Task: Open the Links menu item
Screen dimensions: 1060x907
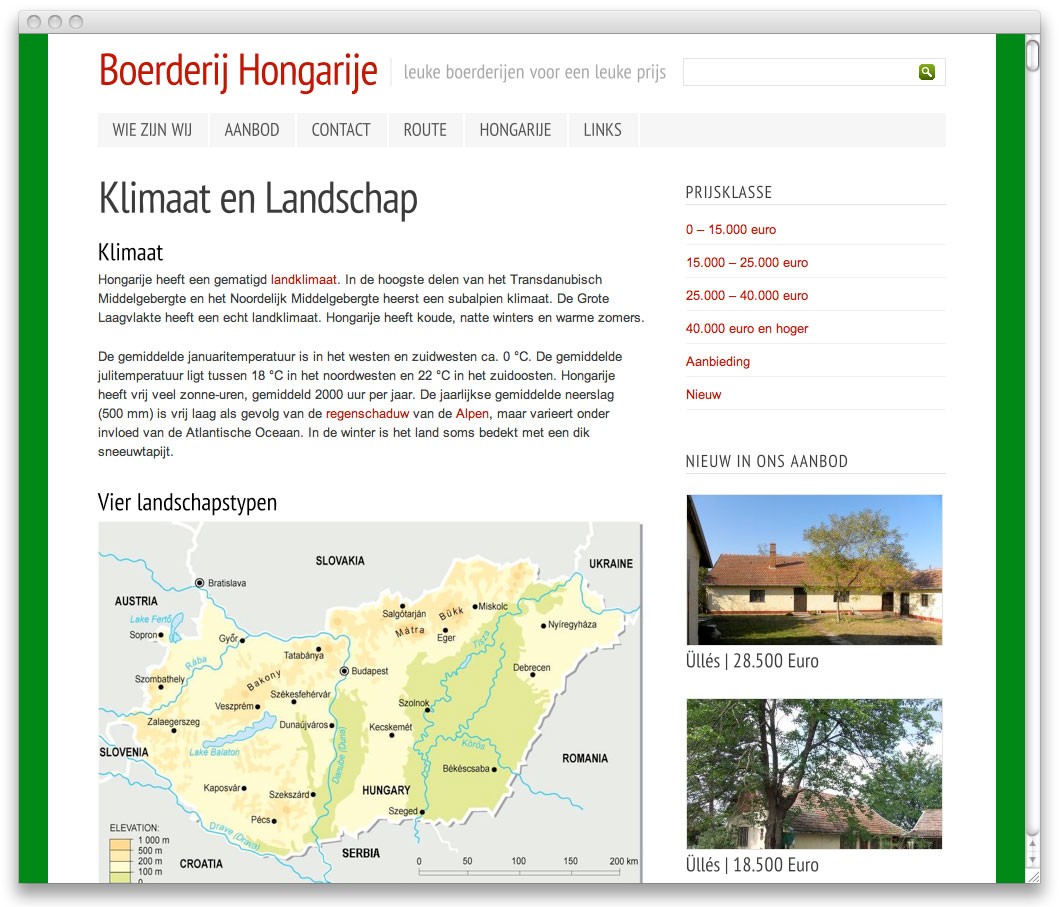Action: pyautogui.click(x=602, y=130)
